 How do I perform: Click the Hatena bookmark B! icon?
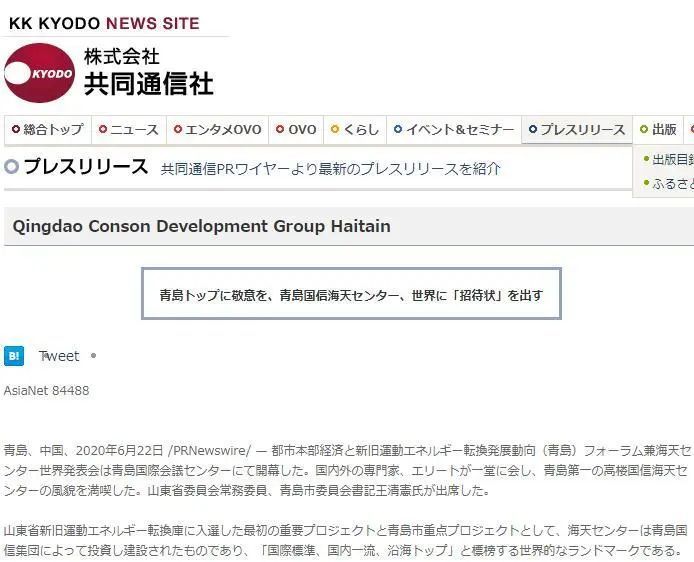(14, 356)
